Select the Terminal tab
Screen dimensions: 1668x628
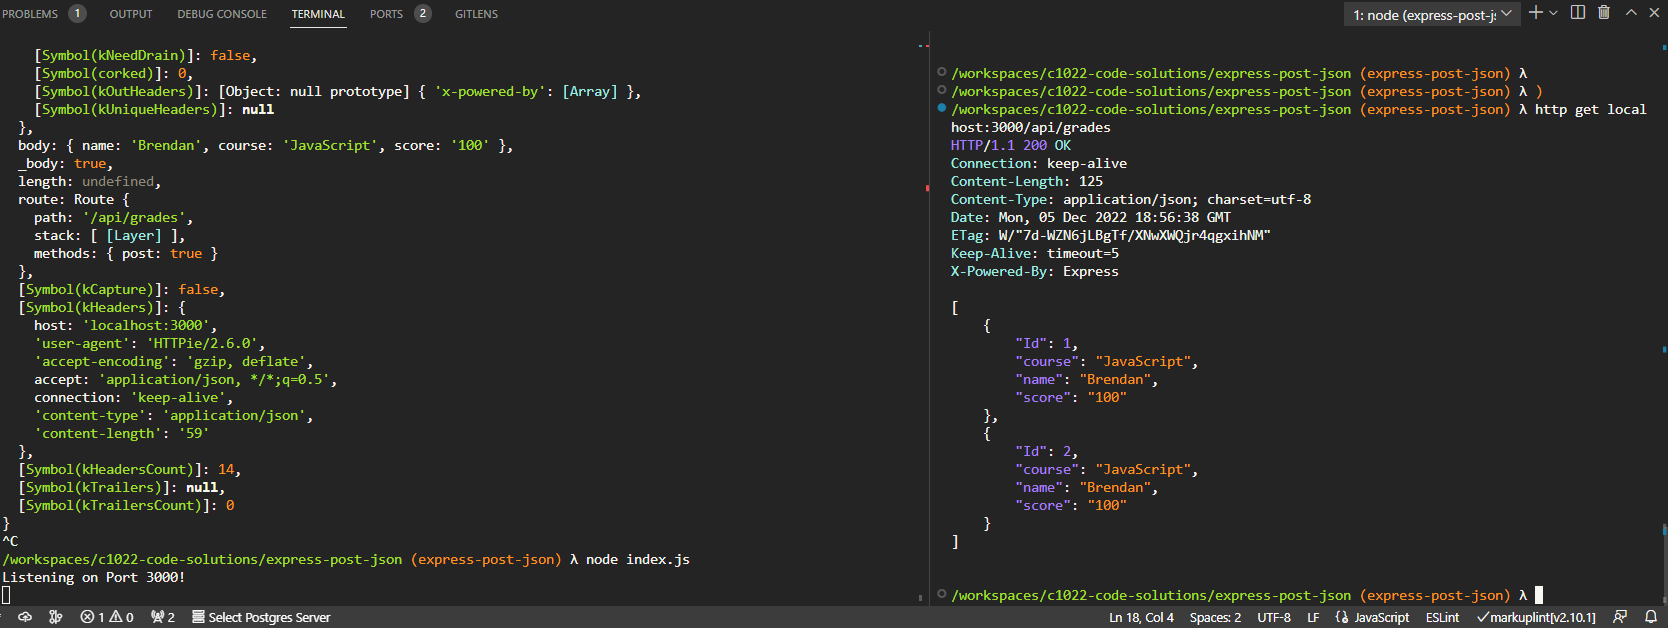(x=318, y=14)
